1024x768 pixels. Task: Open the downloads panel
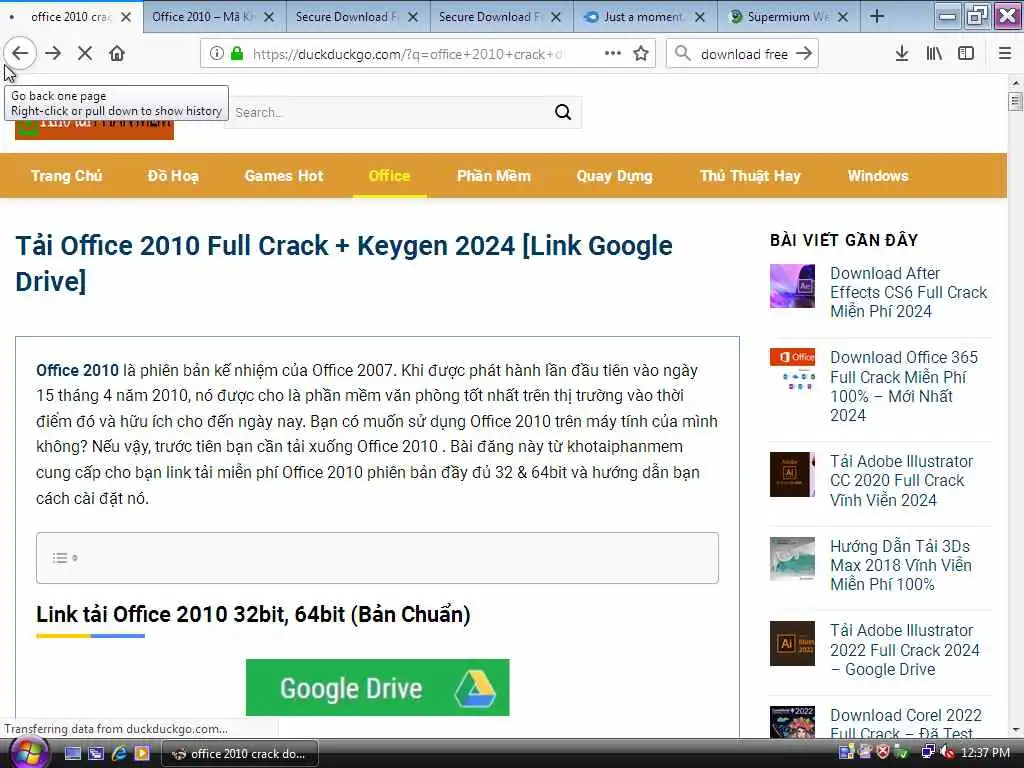click(x=902, y=54)
